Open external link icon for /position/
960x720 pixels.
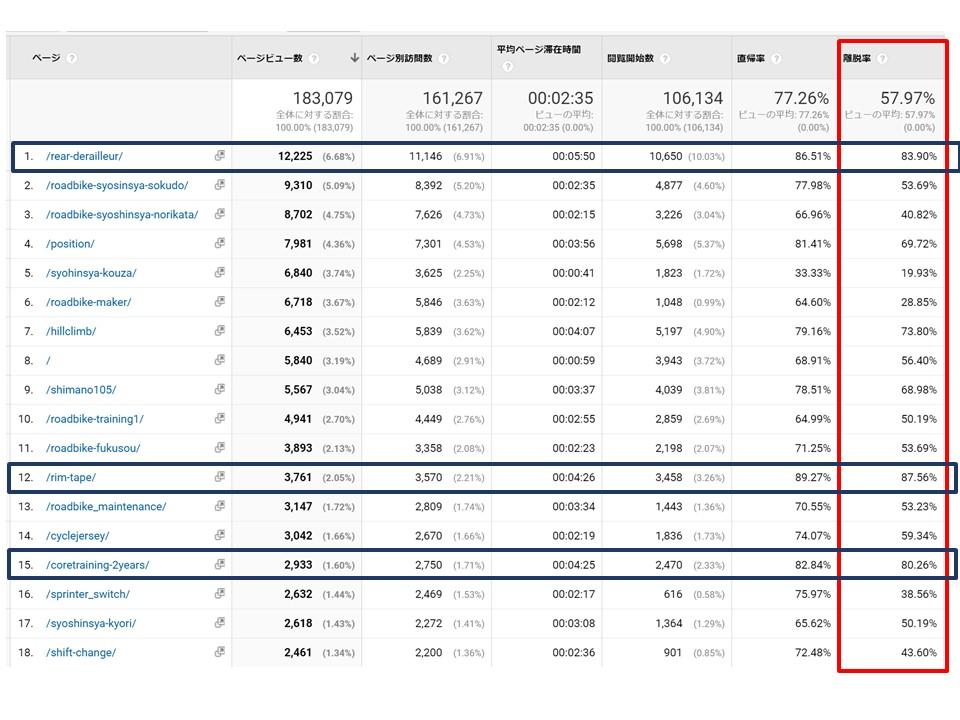point(219,243)
